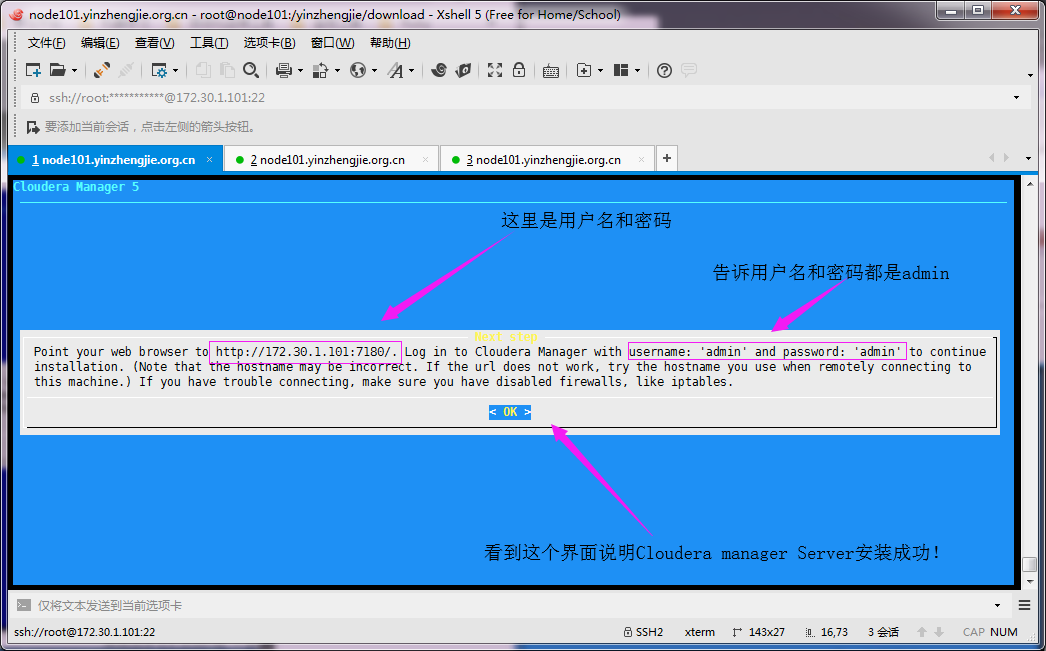Close tab 3 with its X
The width and height of the screenshot is (1046, 651).
(x=642, y=160)
